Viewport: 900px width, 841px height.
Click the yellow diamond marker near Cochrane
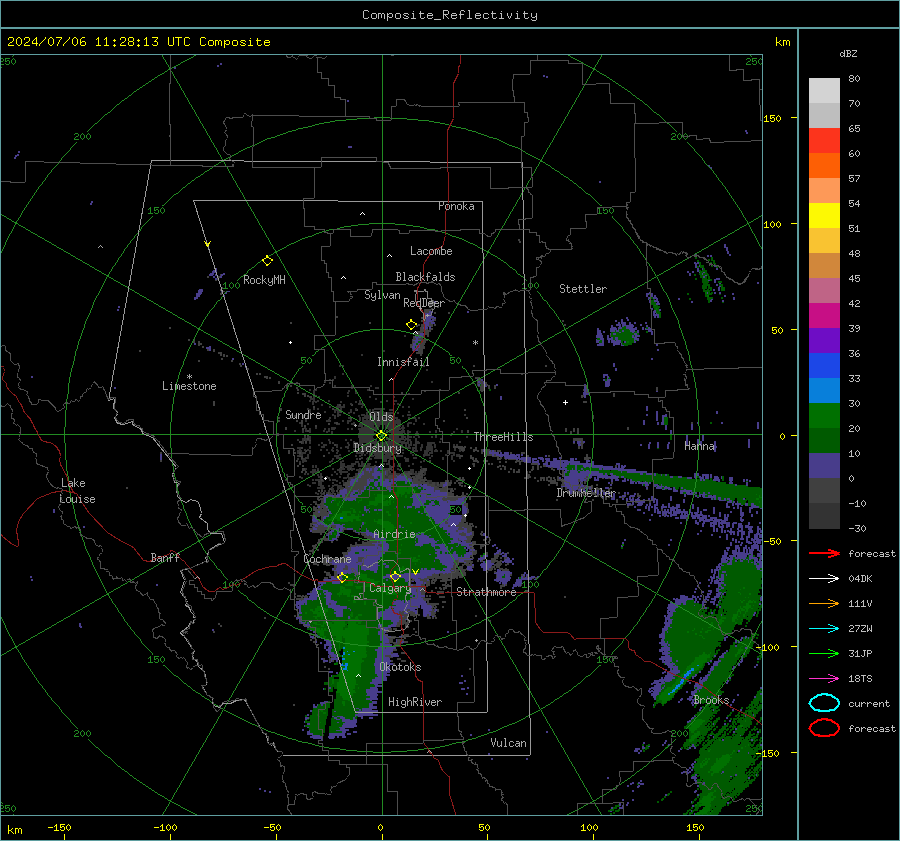[x=342, y=578]
